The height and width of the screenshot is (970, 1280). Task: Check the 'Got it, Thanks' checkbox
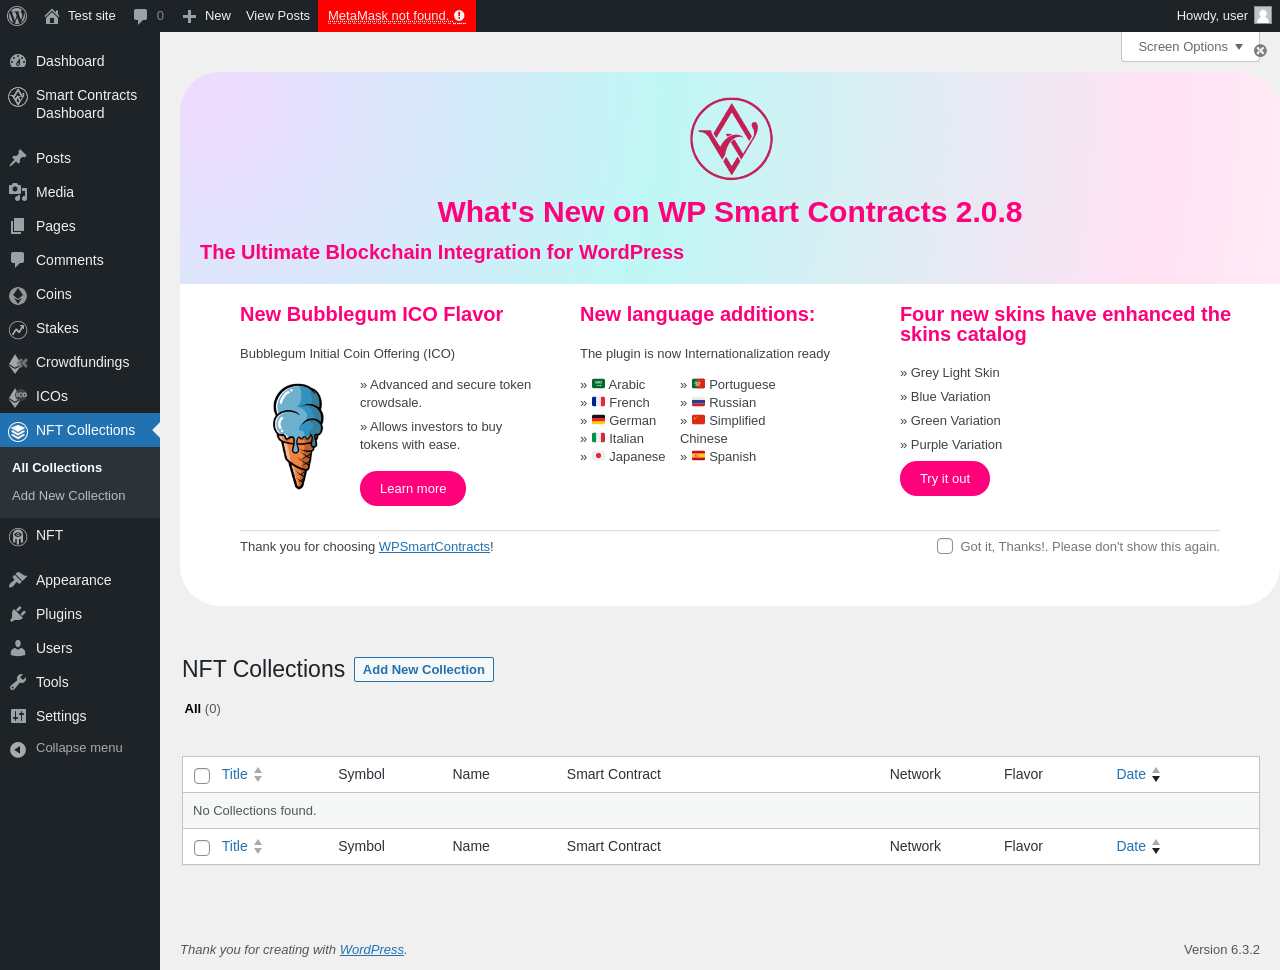pos(945,546)
